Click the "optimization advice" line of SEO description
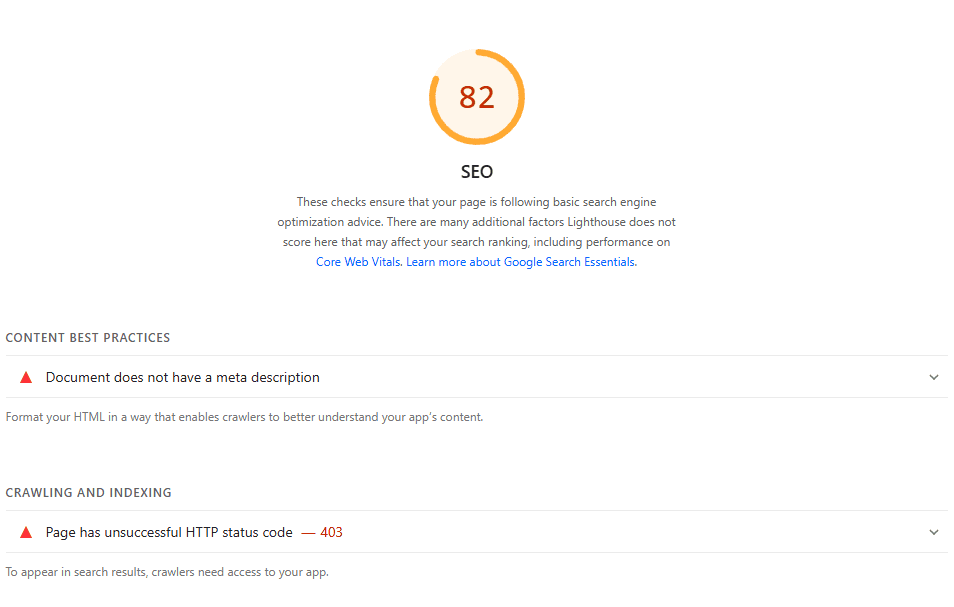 pos(476,222)
